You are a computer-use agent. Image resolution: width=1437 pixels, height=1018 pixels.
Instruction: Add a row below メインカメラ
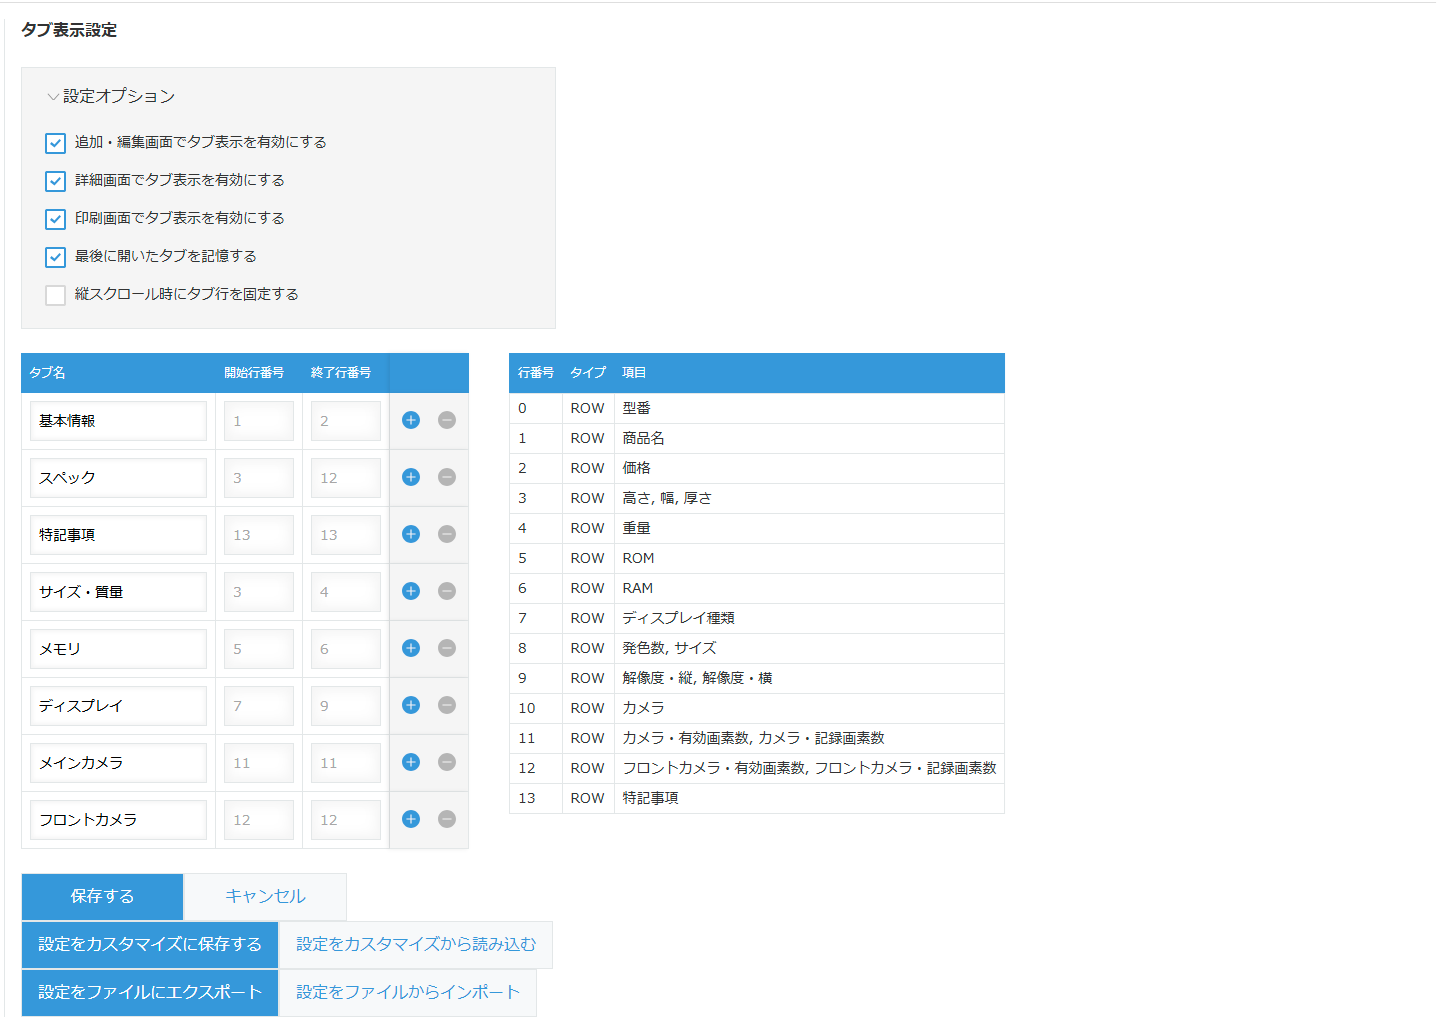coord(411,762)
